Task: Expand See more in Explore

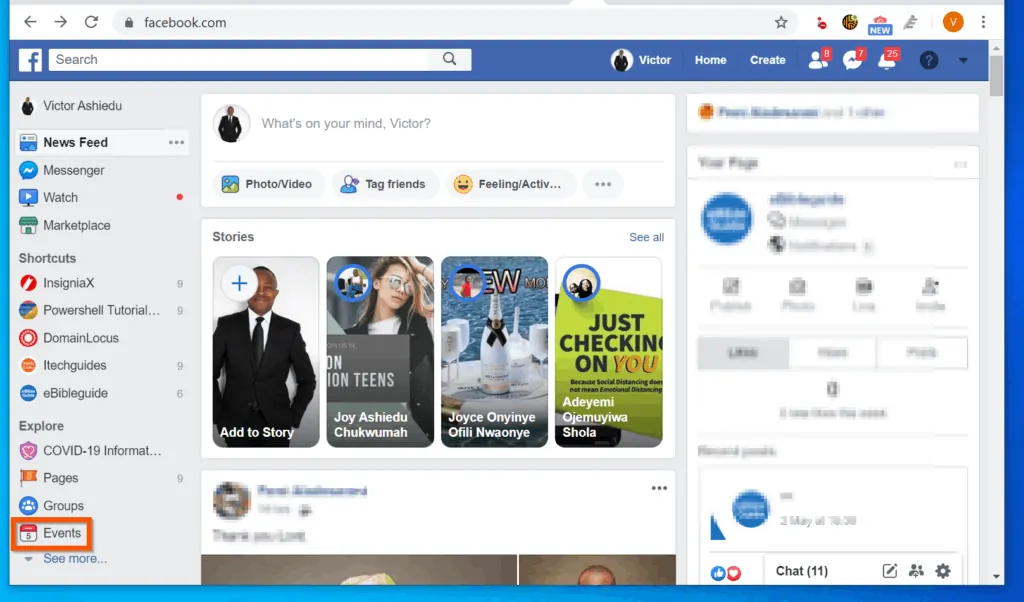Action: (x=74, y=559)
